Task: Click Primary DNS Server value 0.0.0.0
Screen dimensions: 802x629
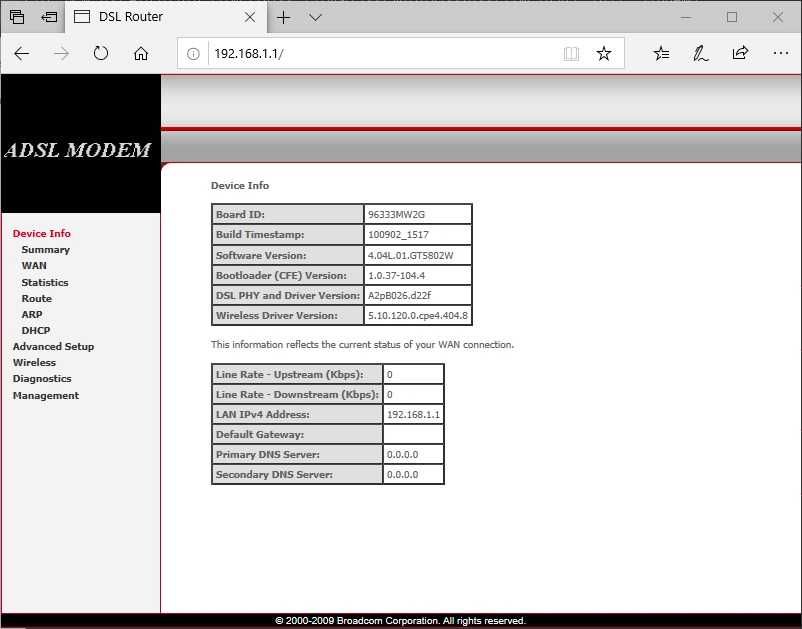Action: click(403, 454)
